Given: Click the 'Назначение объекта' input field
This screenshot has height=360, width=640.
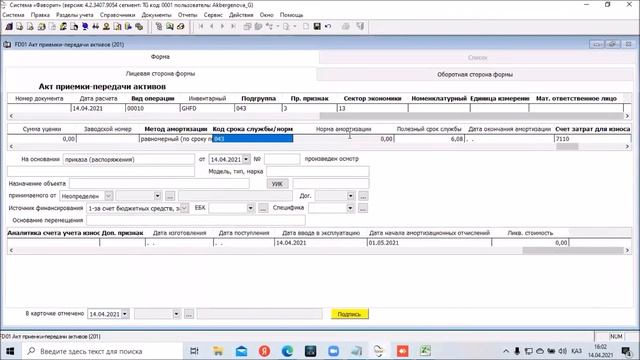Looking at the screenshot, I should point(159,184).
